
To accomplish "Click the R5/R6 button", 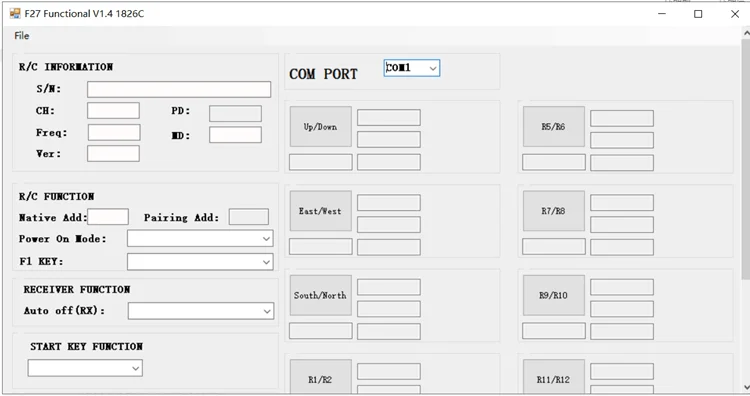I will (553, 127).
